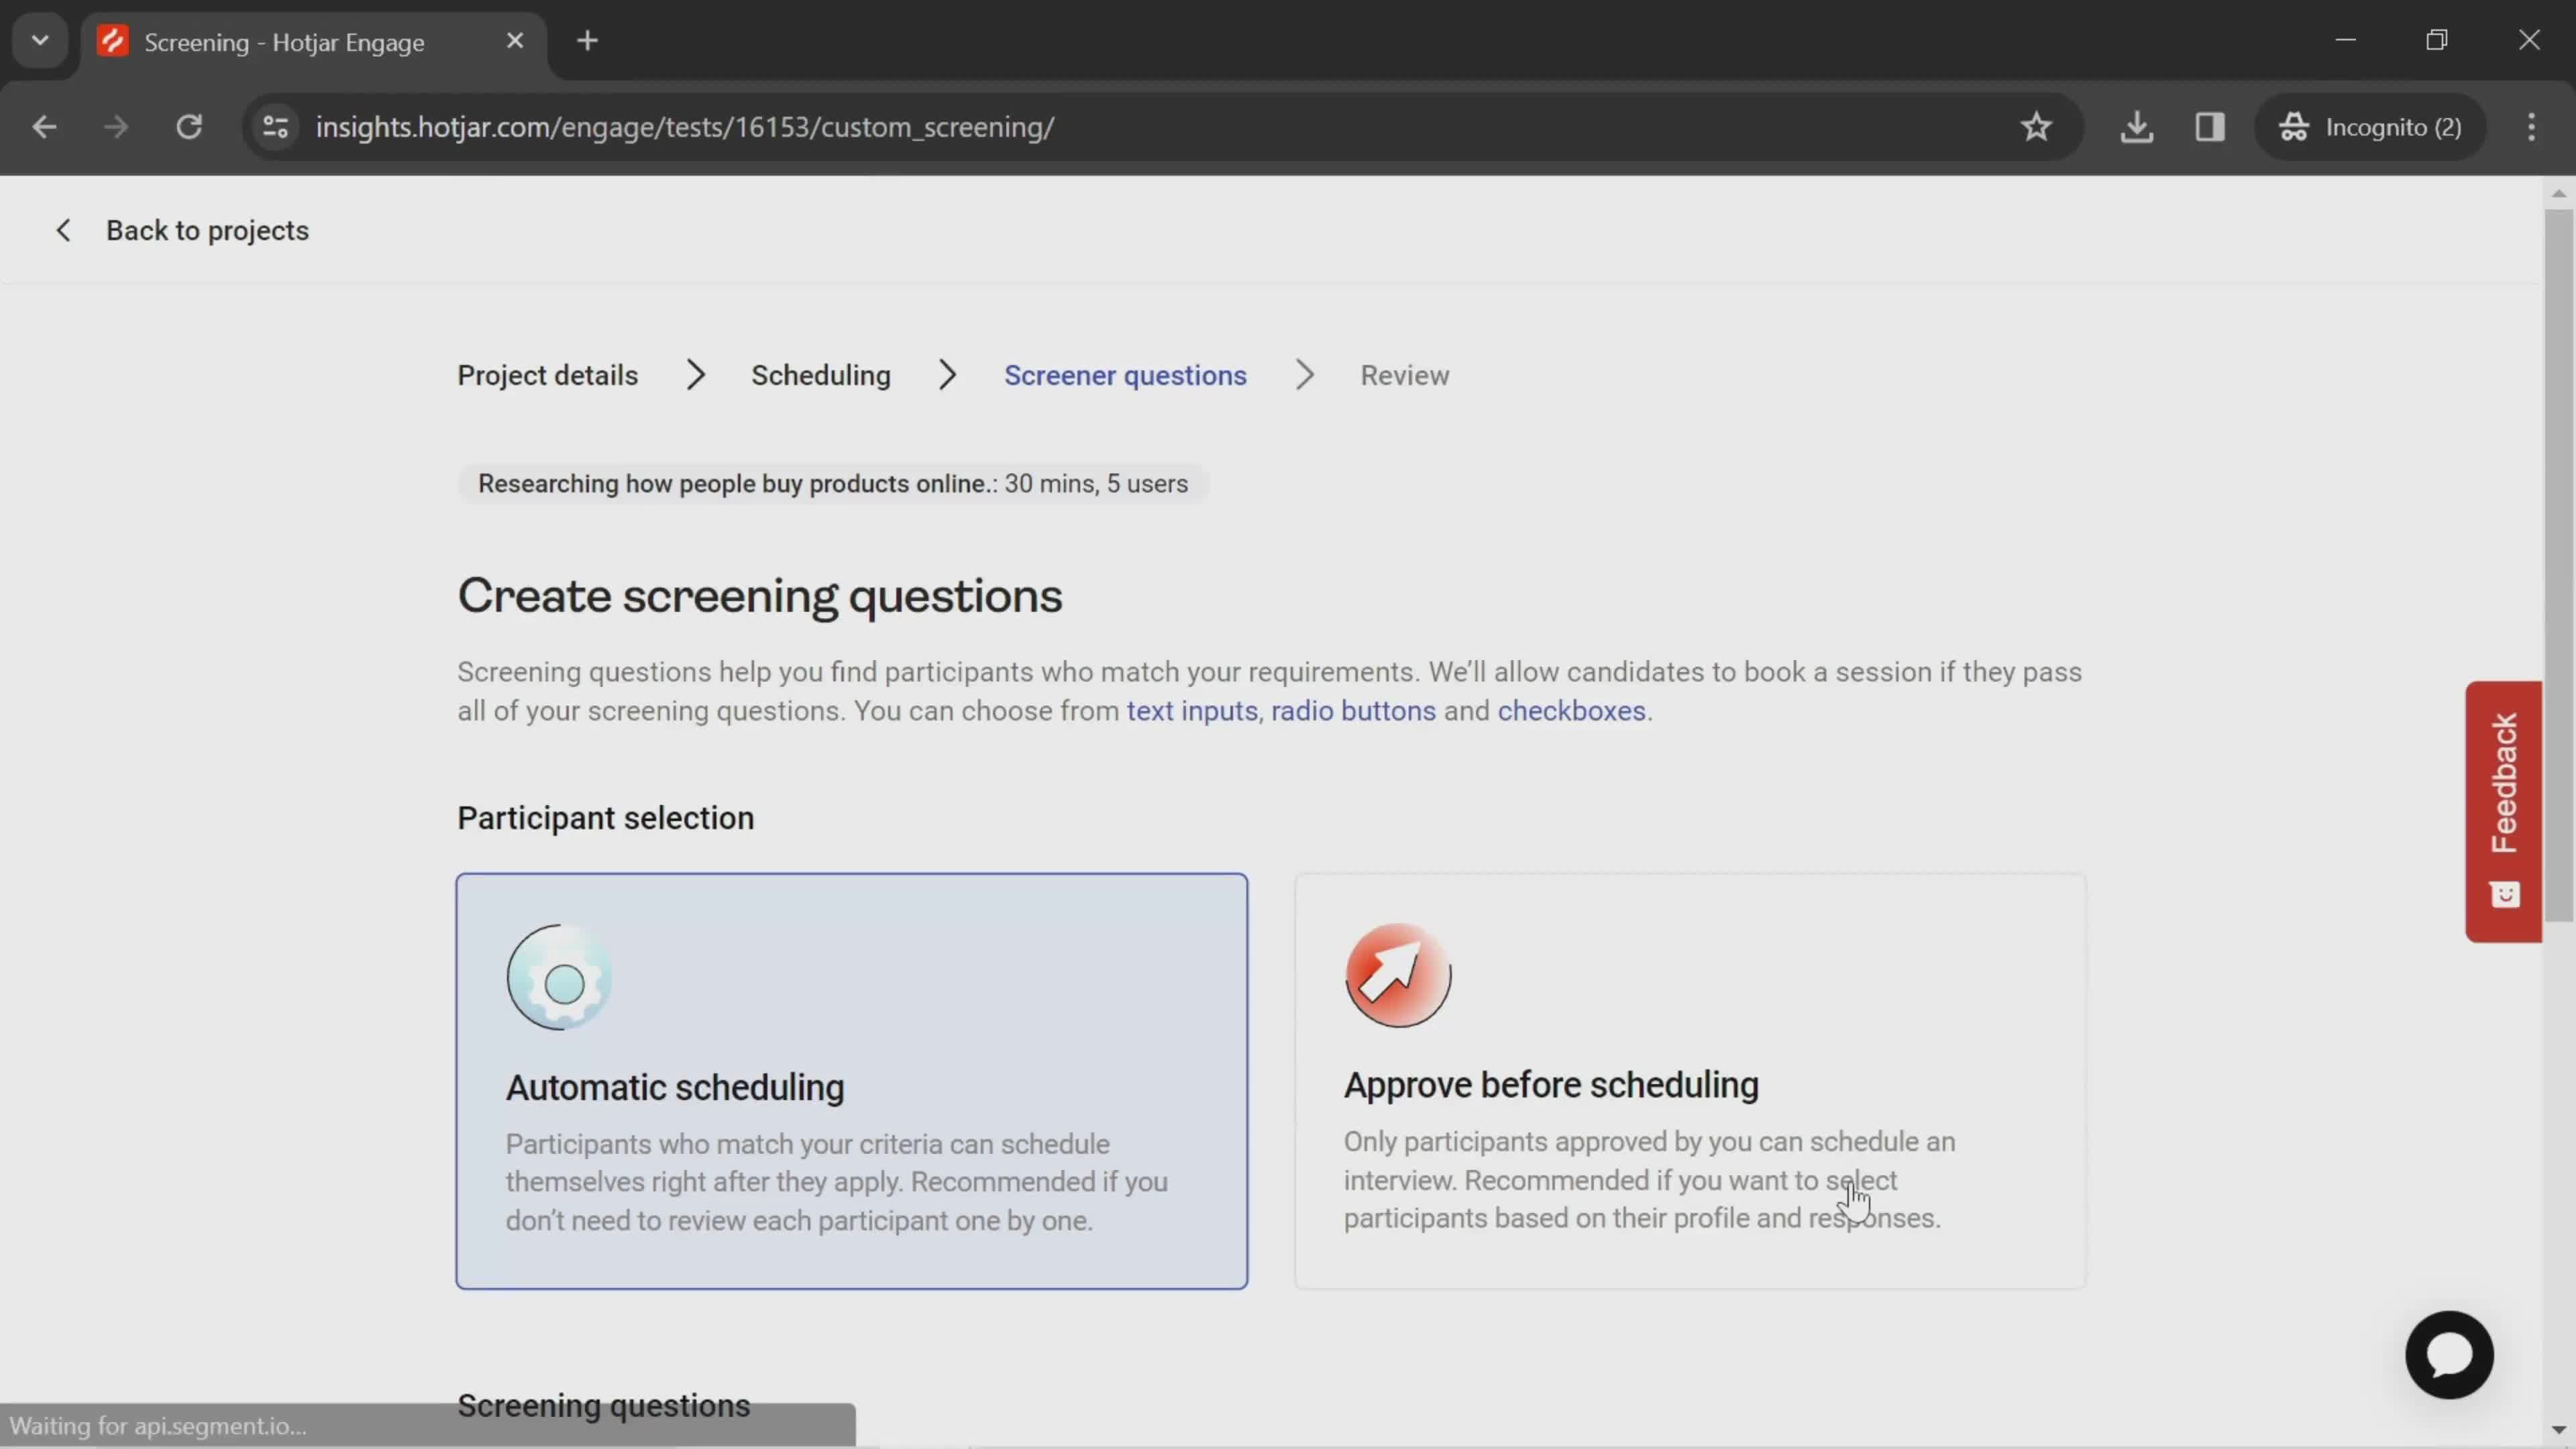The image size is (2576, 1449).
Task: Click the Hotjar favicon on the tab
Action: pos(113,41)
